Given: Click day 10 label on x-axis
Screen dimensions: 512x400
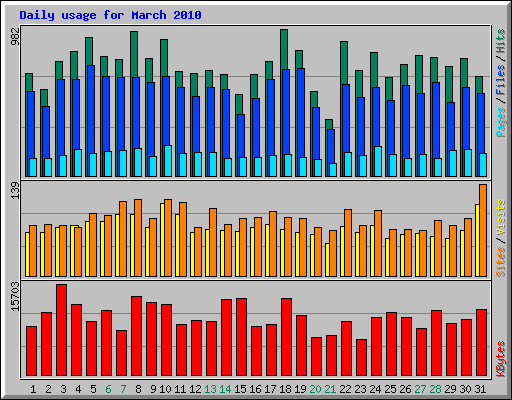Looking at the screenshot, I should [165, 389].
